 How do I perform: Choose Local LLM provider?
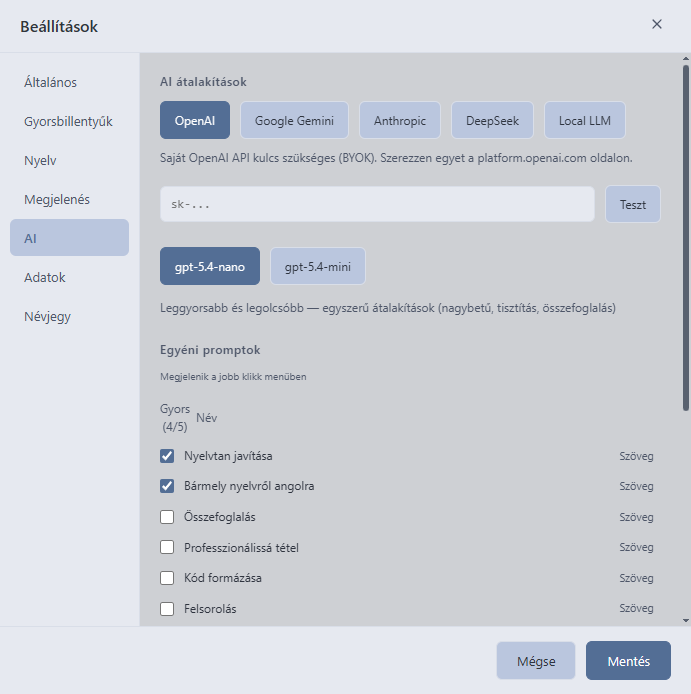point(585,120)
